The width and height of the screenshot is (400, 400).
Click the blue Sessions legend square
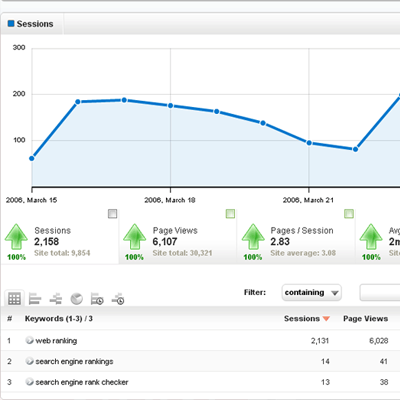[x=11, y=24]
